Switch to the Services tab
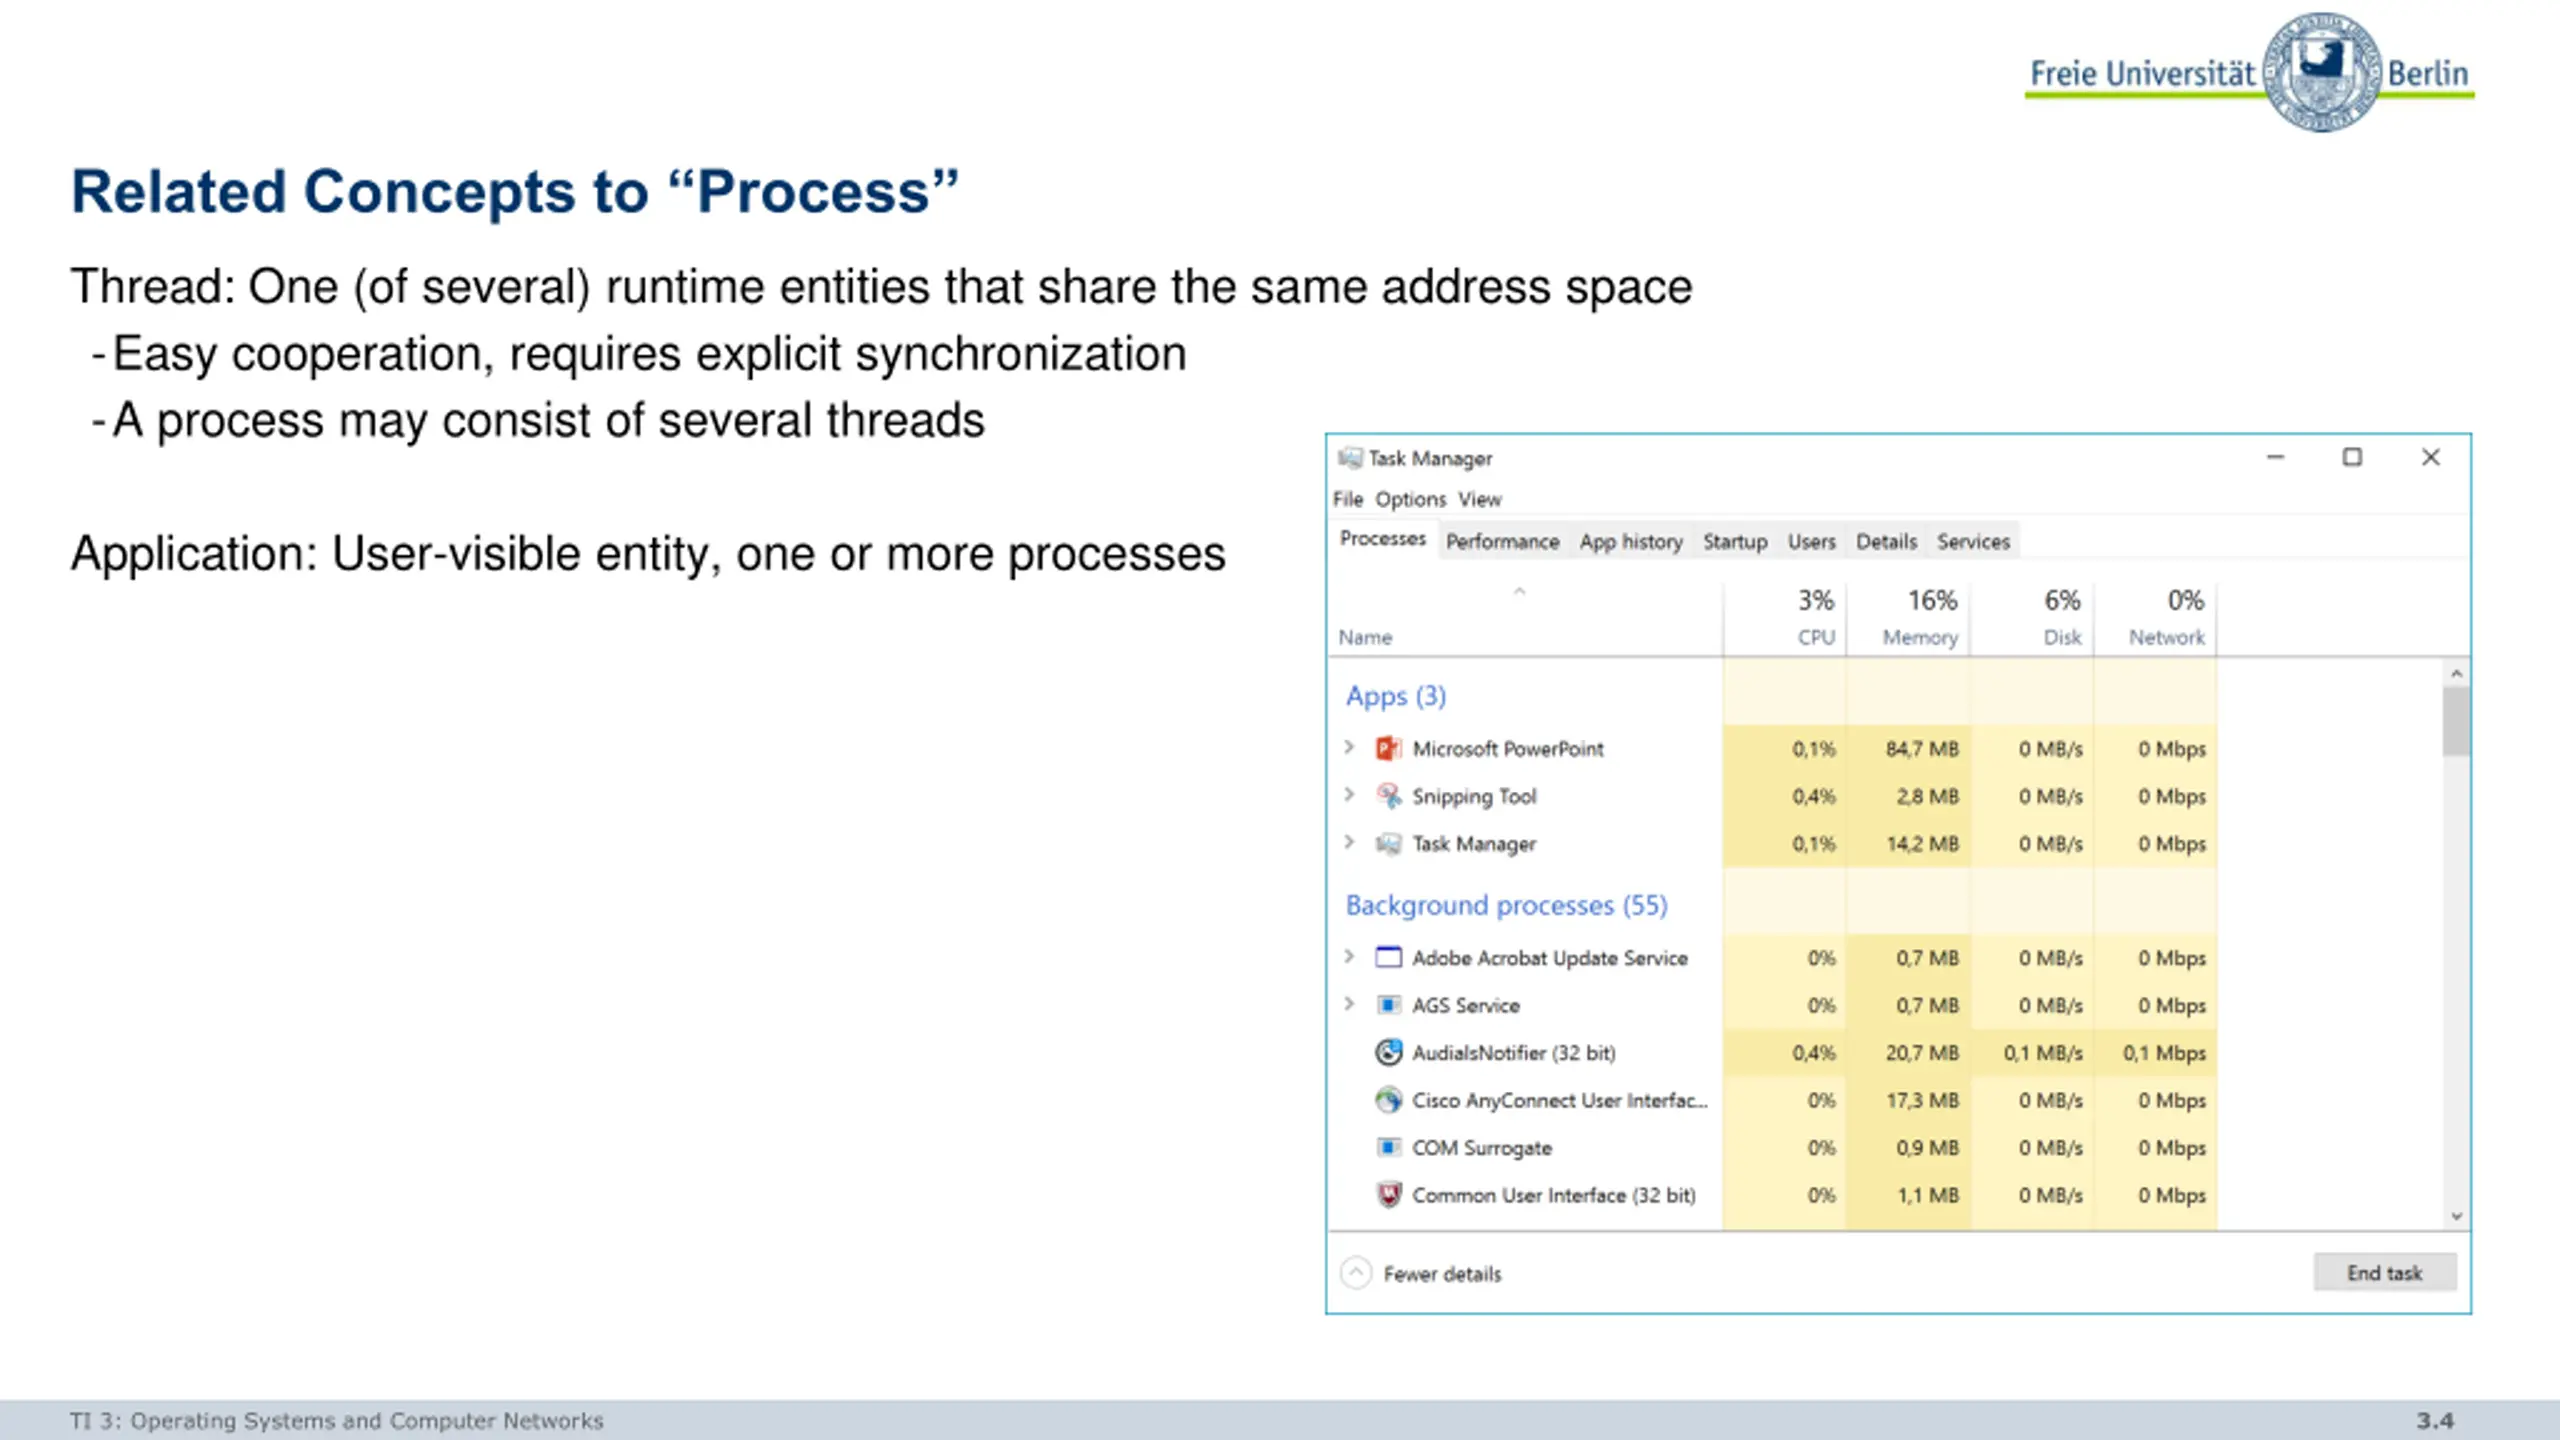Image resolution: width=2560 pixels, height=1440 pixels. tap(1973, 541)
